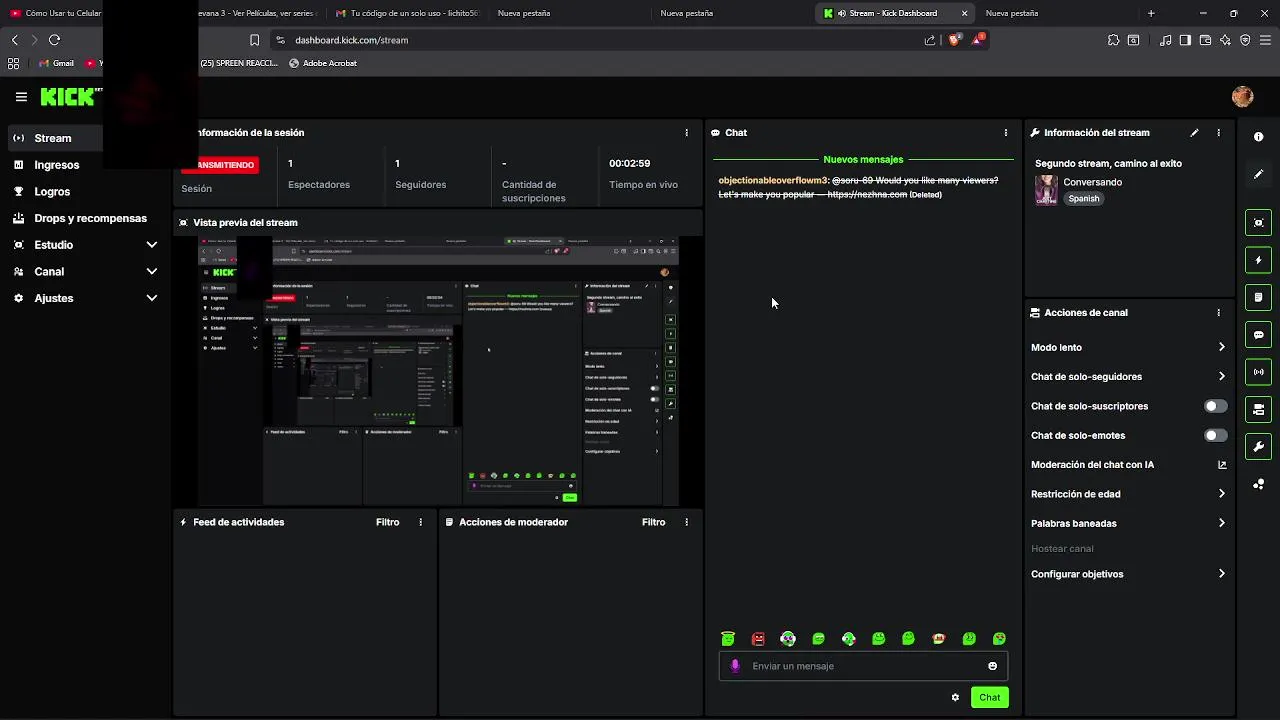Open Modo lento options chevron

(1221, 347)
